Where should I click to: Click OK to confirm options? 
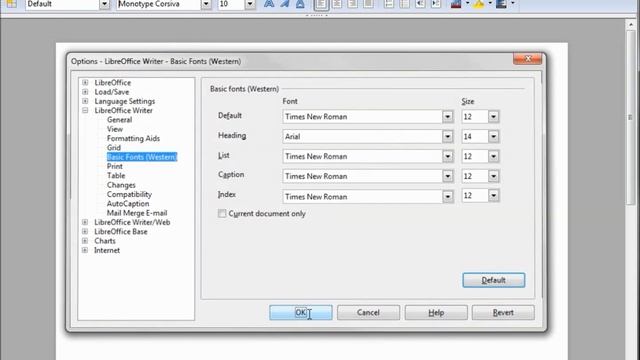tap(301, 313)
